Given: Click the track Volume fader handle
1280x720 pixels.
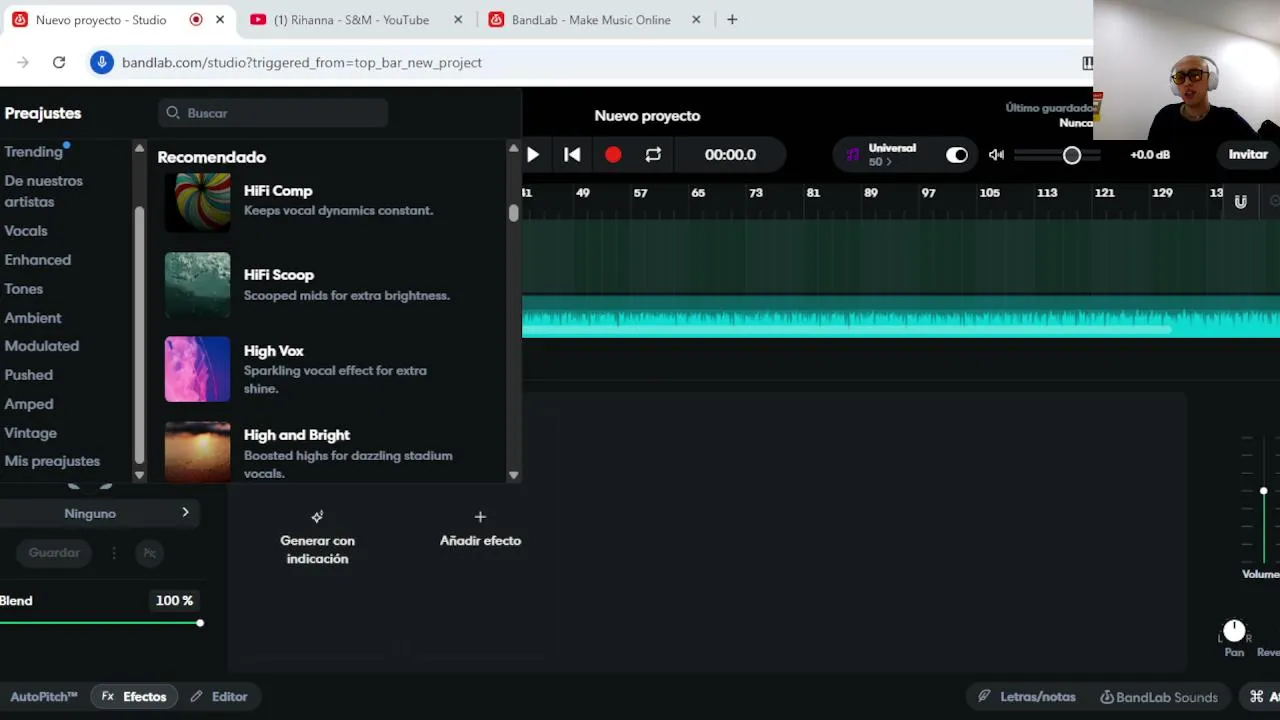Looking at the screenshot, I should click(x=1263, y=491).
